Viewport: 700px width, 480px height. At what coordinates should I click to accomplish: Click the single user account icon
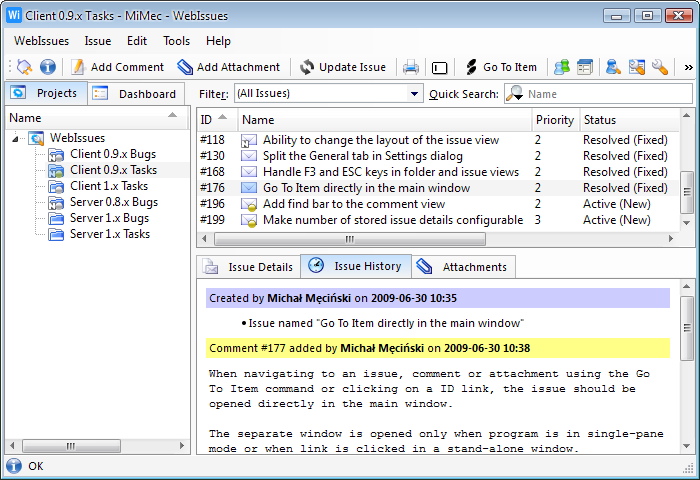613,67
